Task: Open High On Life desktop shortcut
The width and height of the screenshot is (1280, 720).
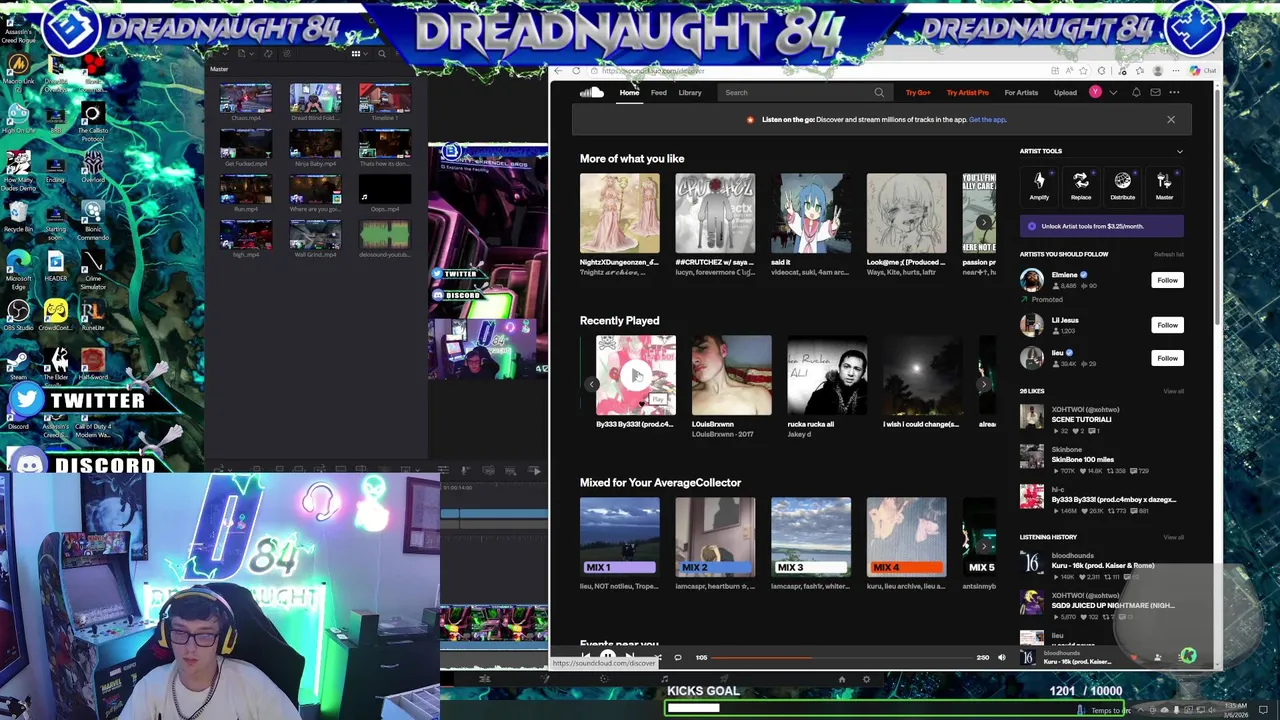Action: coord(18,119)
